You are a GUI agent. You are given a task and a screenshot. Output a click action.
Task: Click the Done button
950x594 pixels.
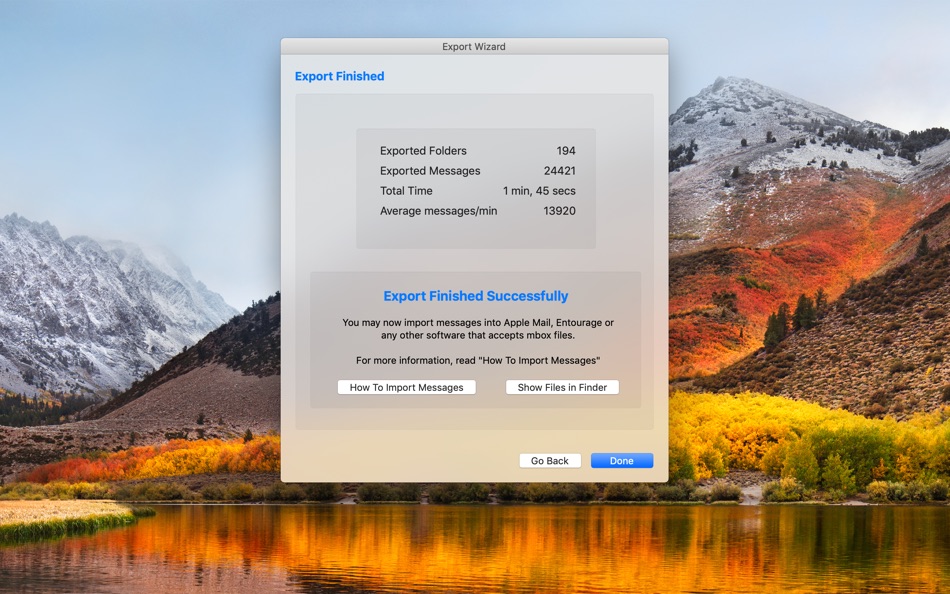coord(622,461)
